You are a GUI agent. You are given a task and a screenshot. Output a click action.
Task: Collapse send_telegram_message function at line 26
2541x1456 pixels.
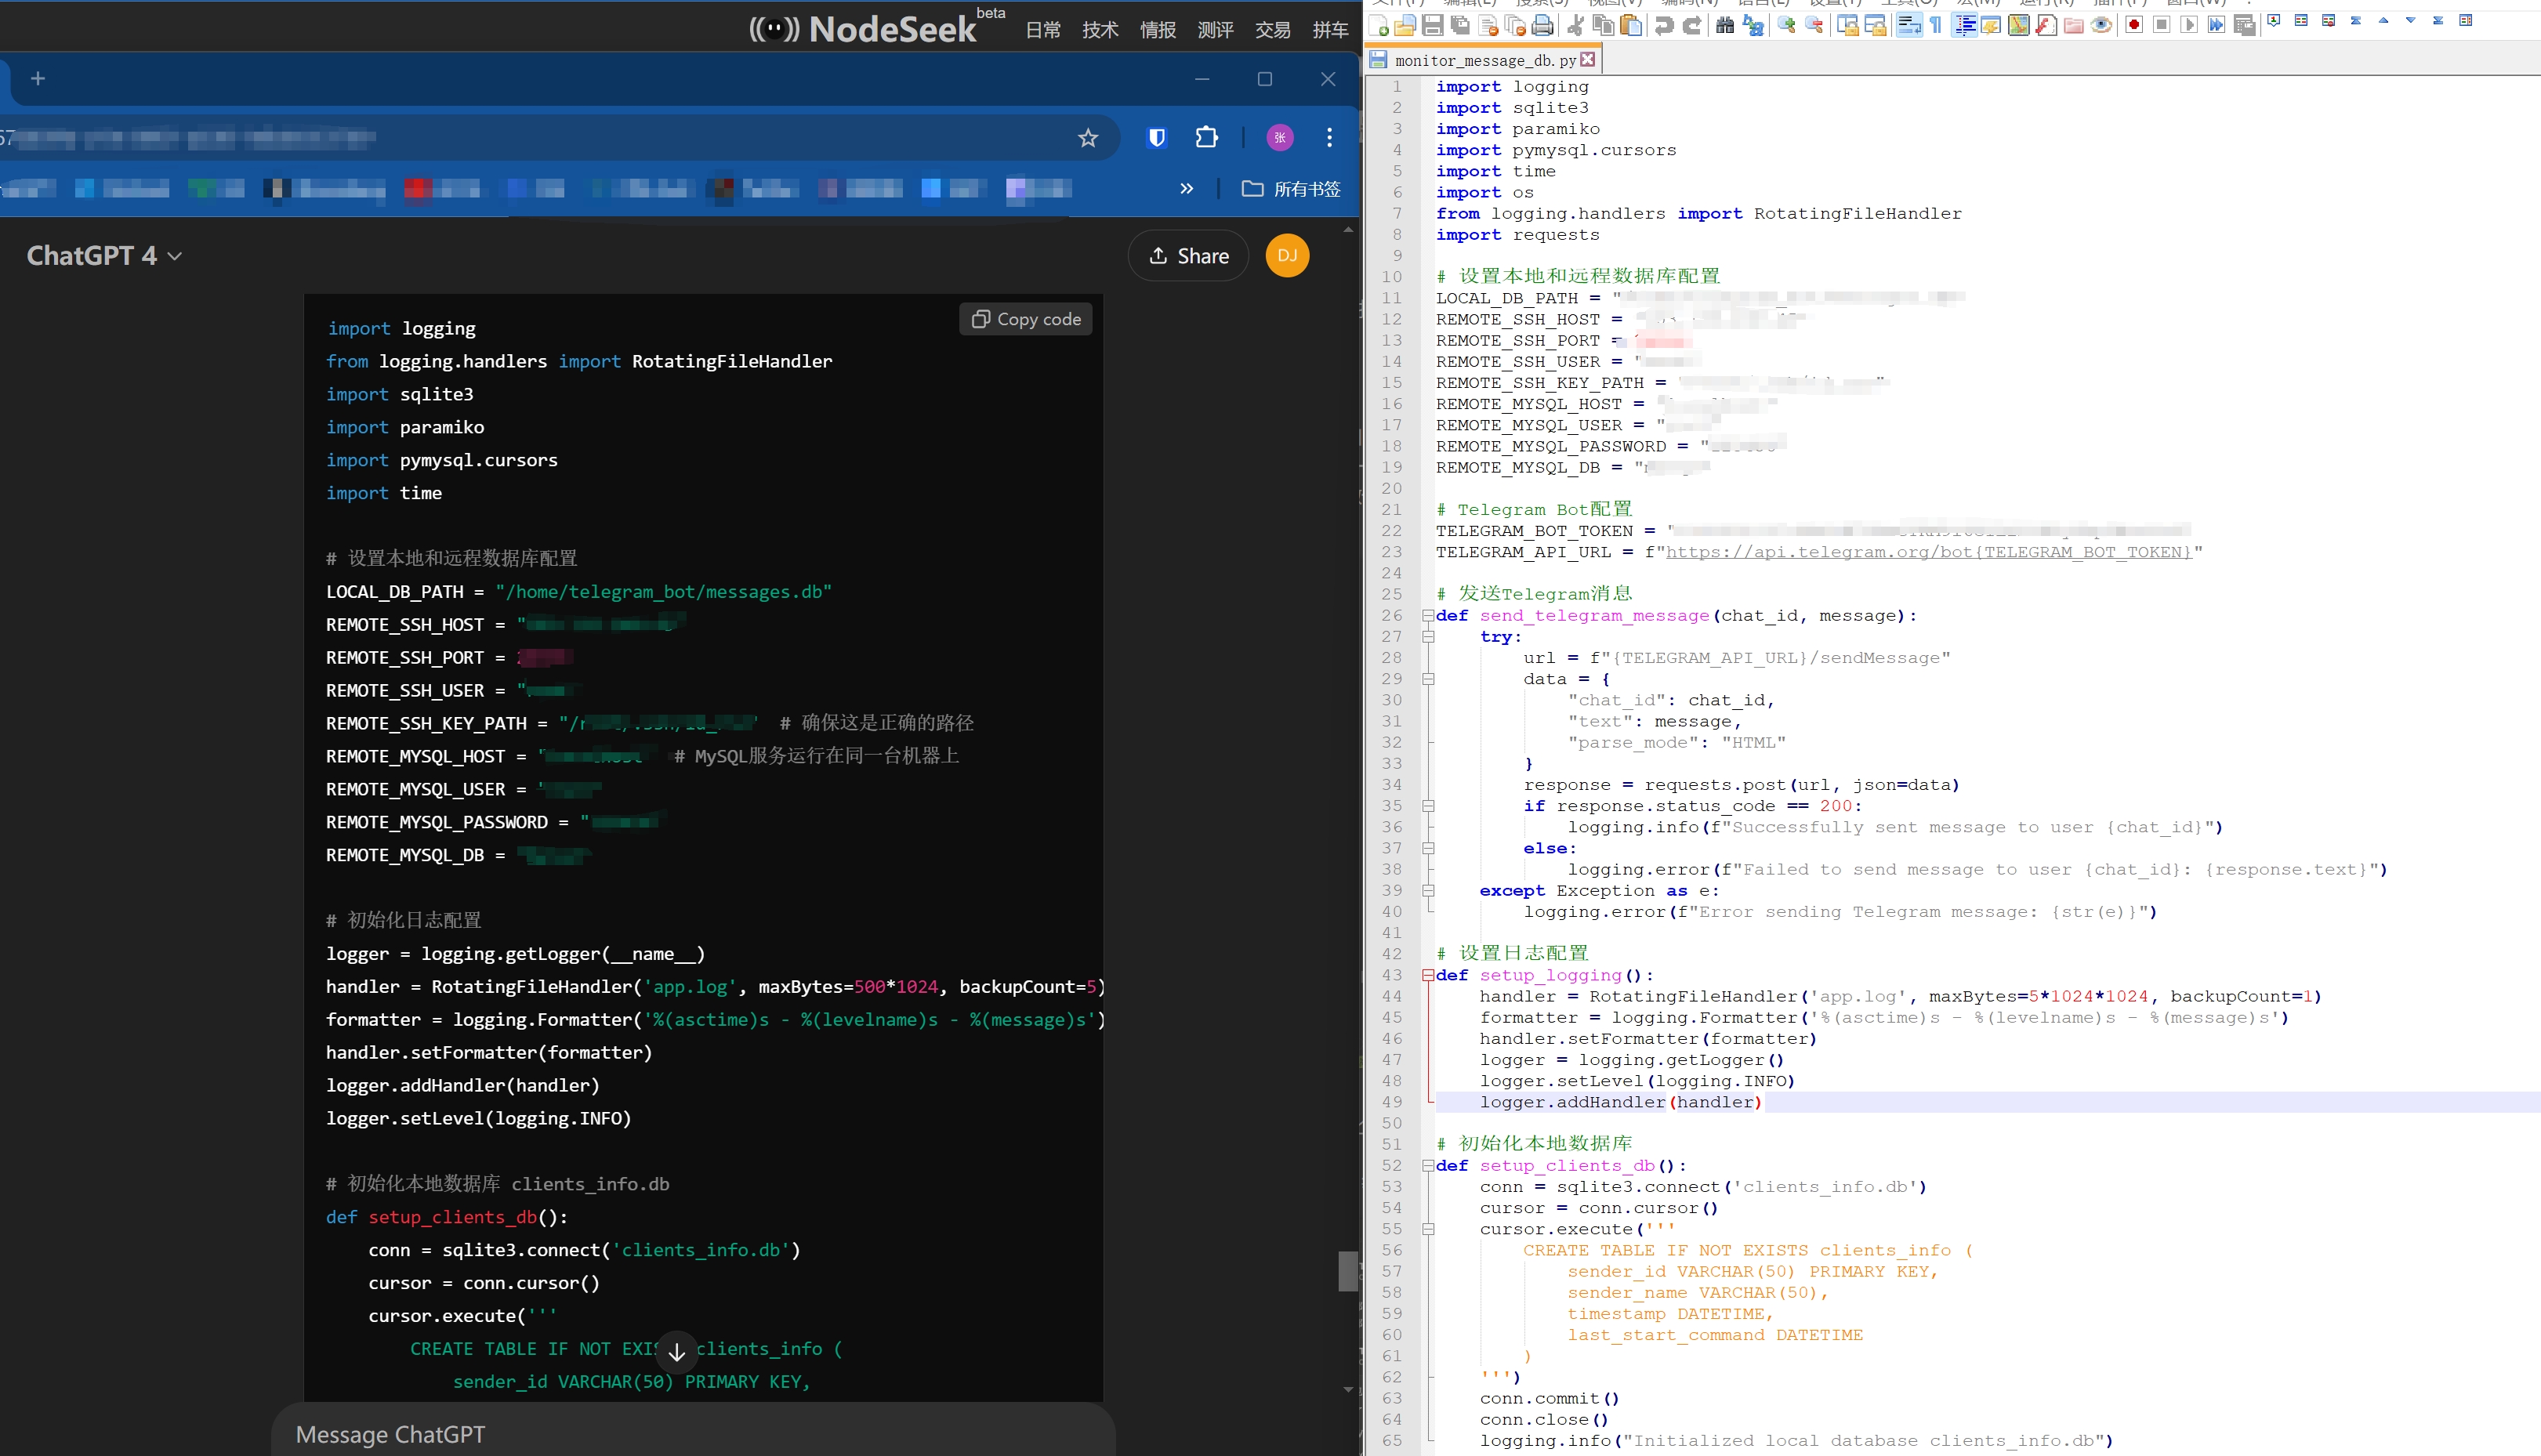pos(1428,616)
